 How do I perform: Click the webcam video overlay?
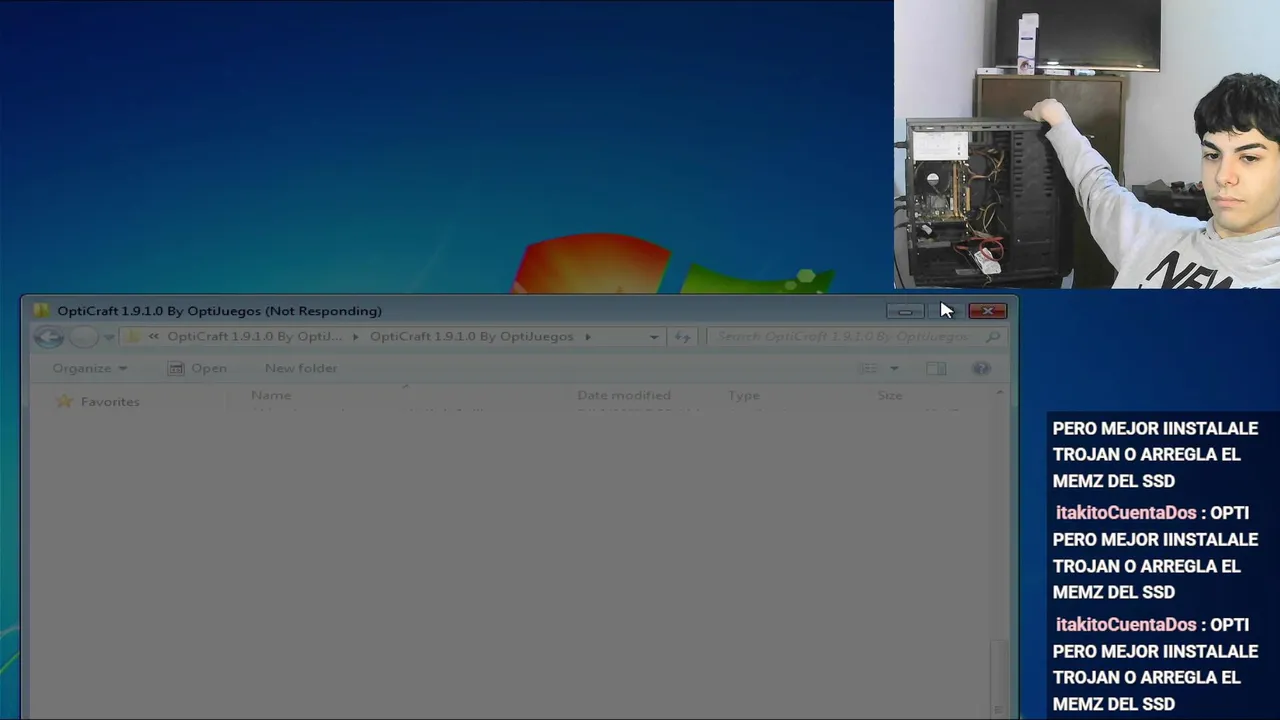[1087, 144]
